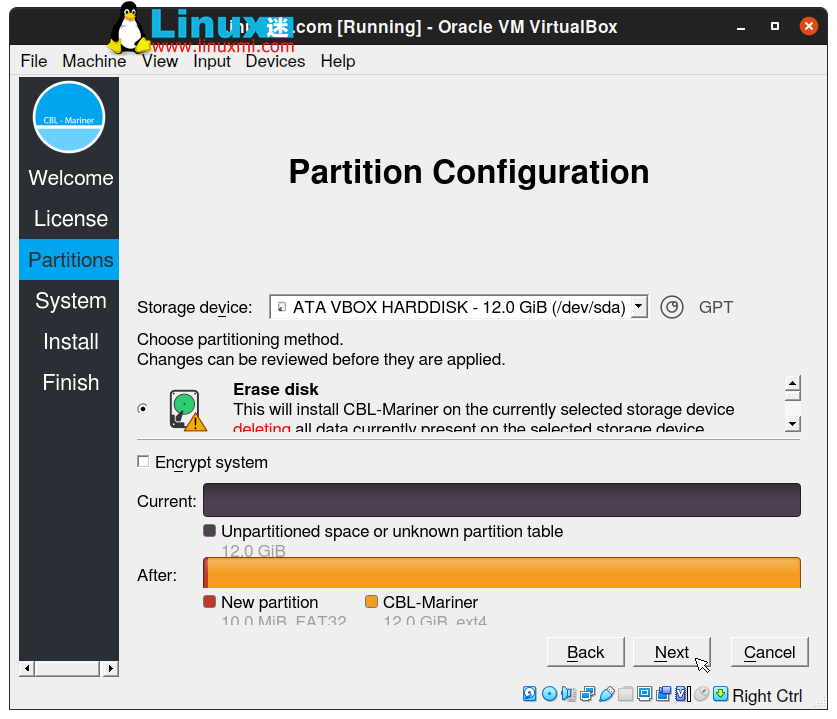Click the Welcome step in sidebar
The height and width of the screenshot is (719, 837).
[x=70, y=178]
